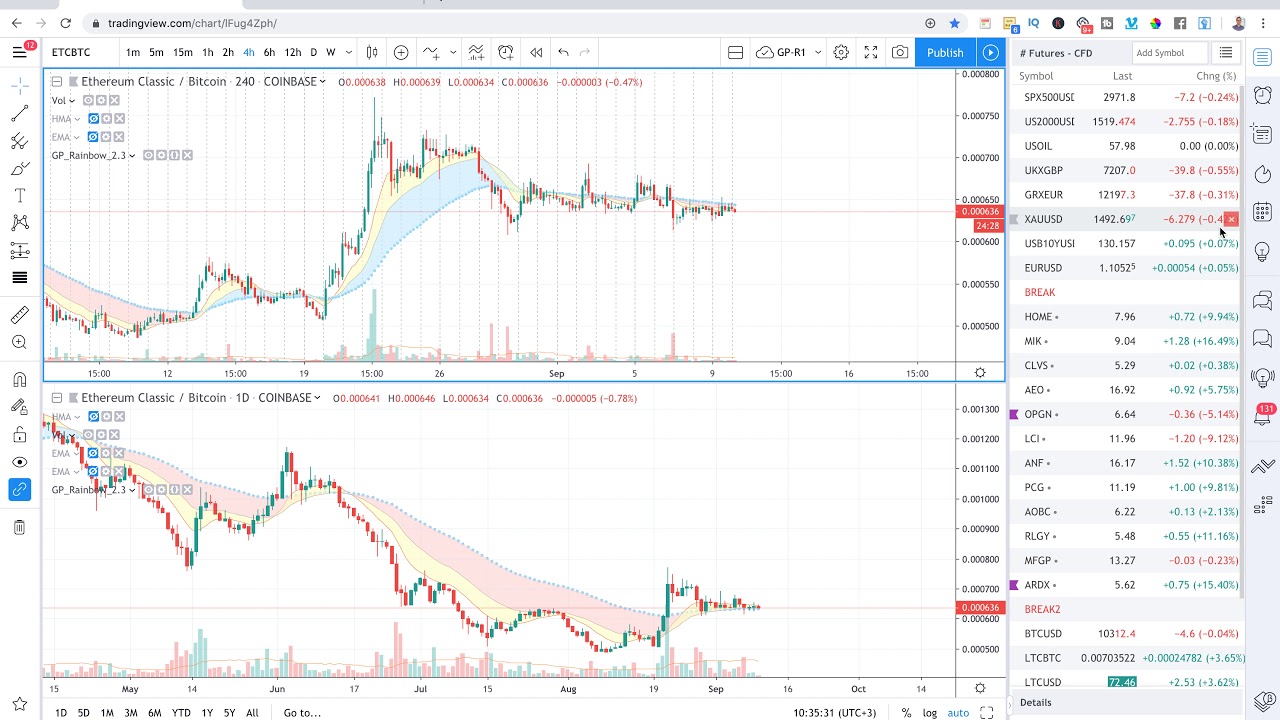This screenshot has height=720, width=1280.
Task: Open the alerts panel in right sidebar
Action: (1263, 95)
